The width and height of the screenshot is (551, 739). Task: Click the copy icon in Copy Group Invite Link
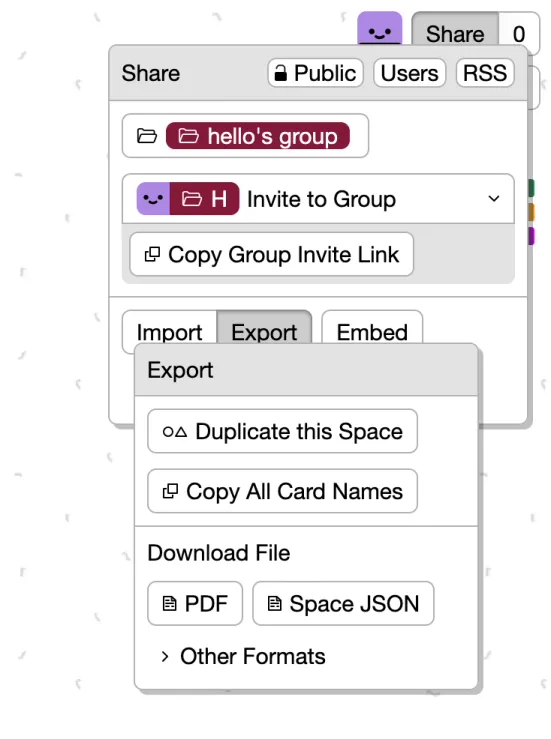tap(152, 254)
